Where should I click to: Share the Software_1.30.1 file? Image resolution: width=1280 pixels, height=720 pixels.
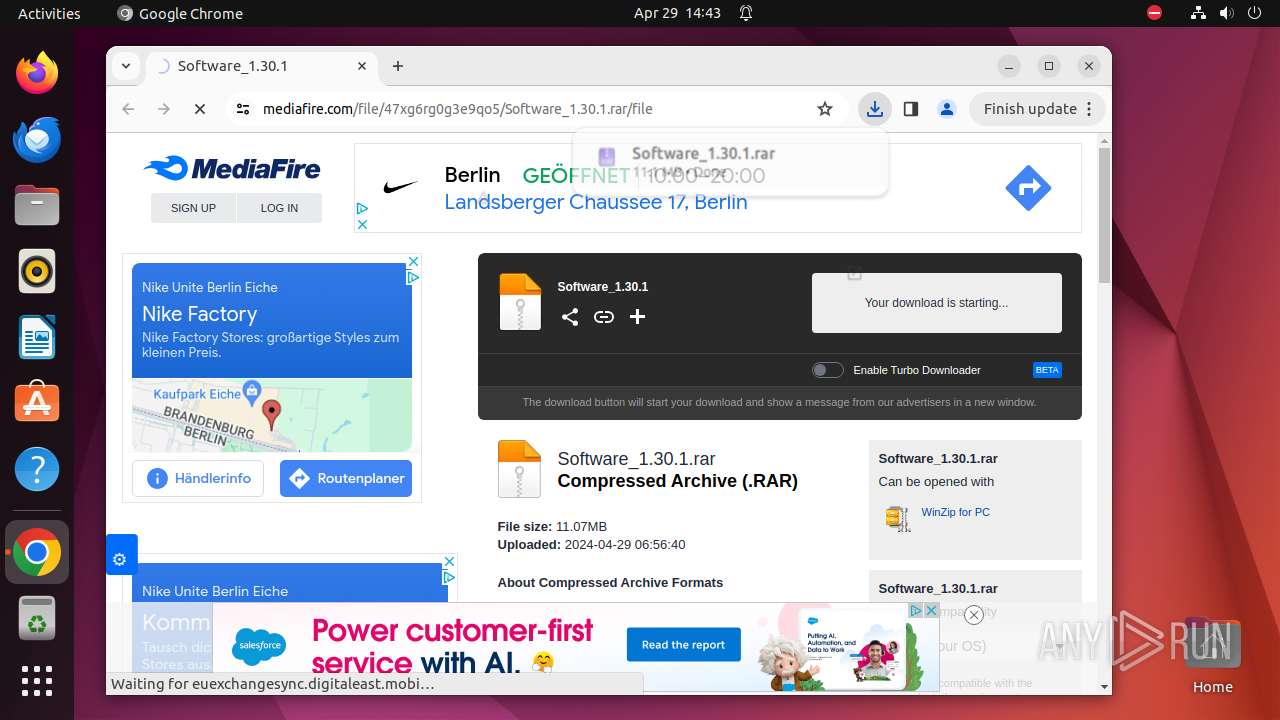570,317
